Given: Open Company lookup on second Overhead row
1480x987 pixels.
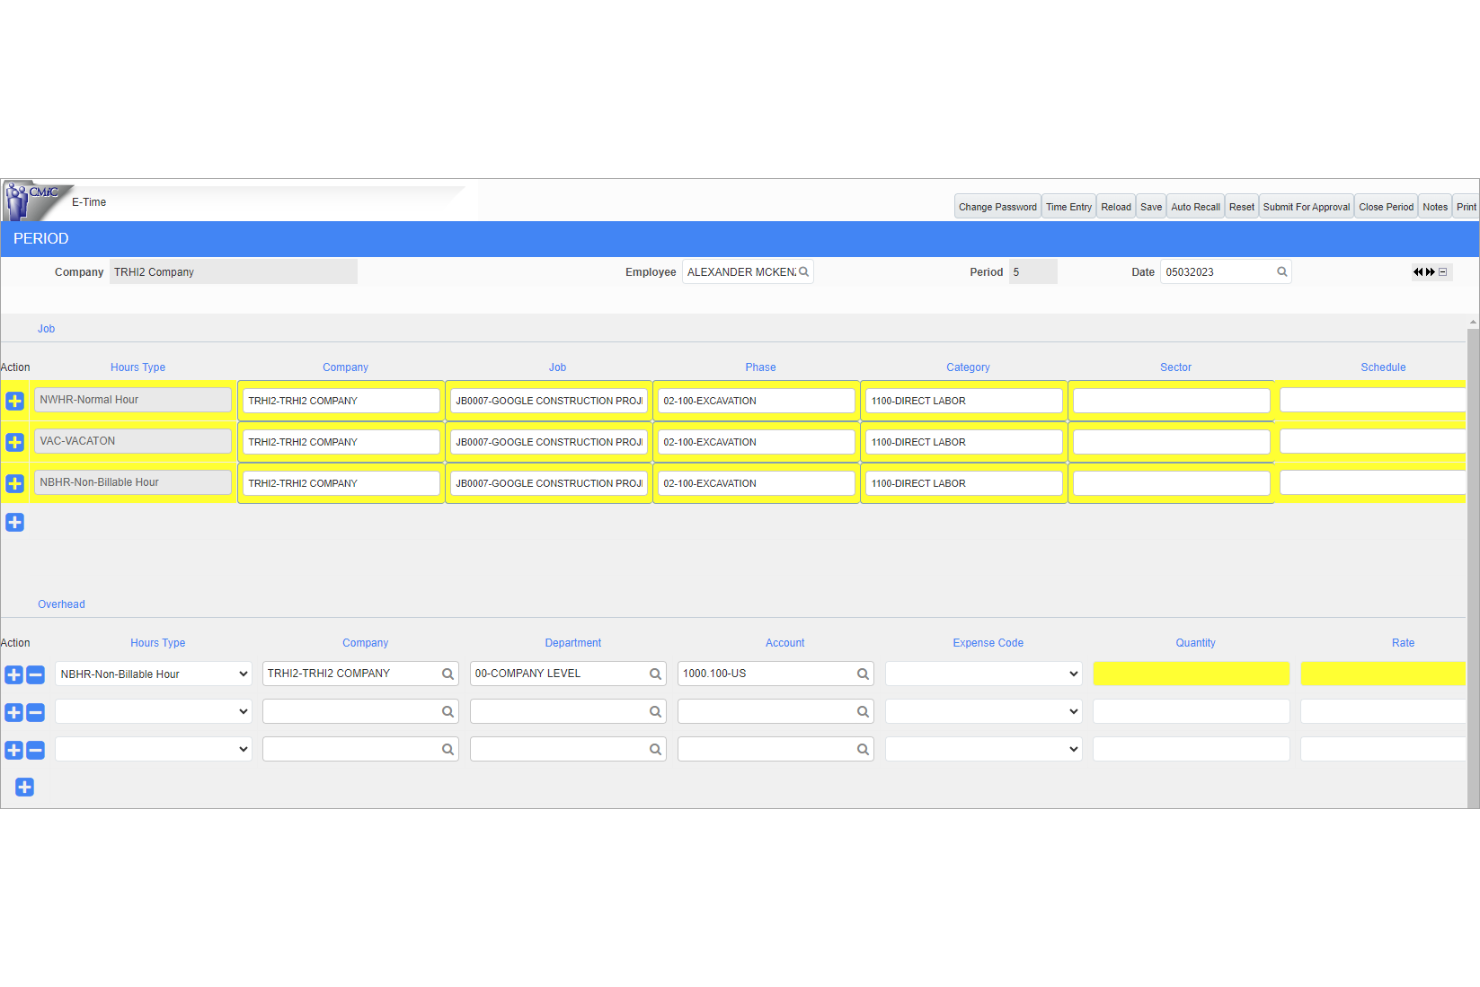Looking at the screenshot, I should pyautogui.click(x=448, y=712).
